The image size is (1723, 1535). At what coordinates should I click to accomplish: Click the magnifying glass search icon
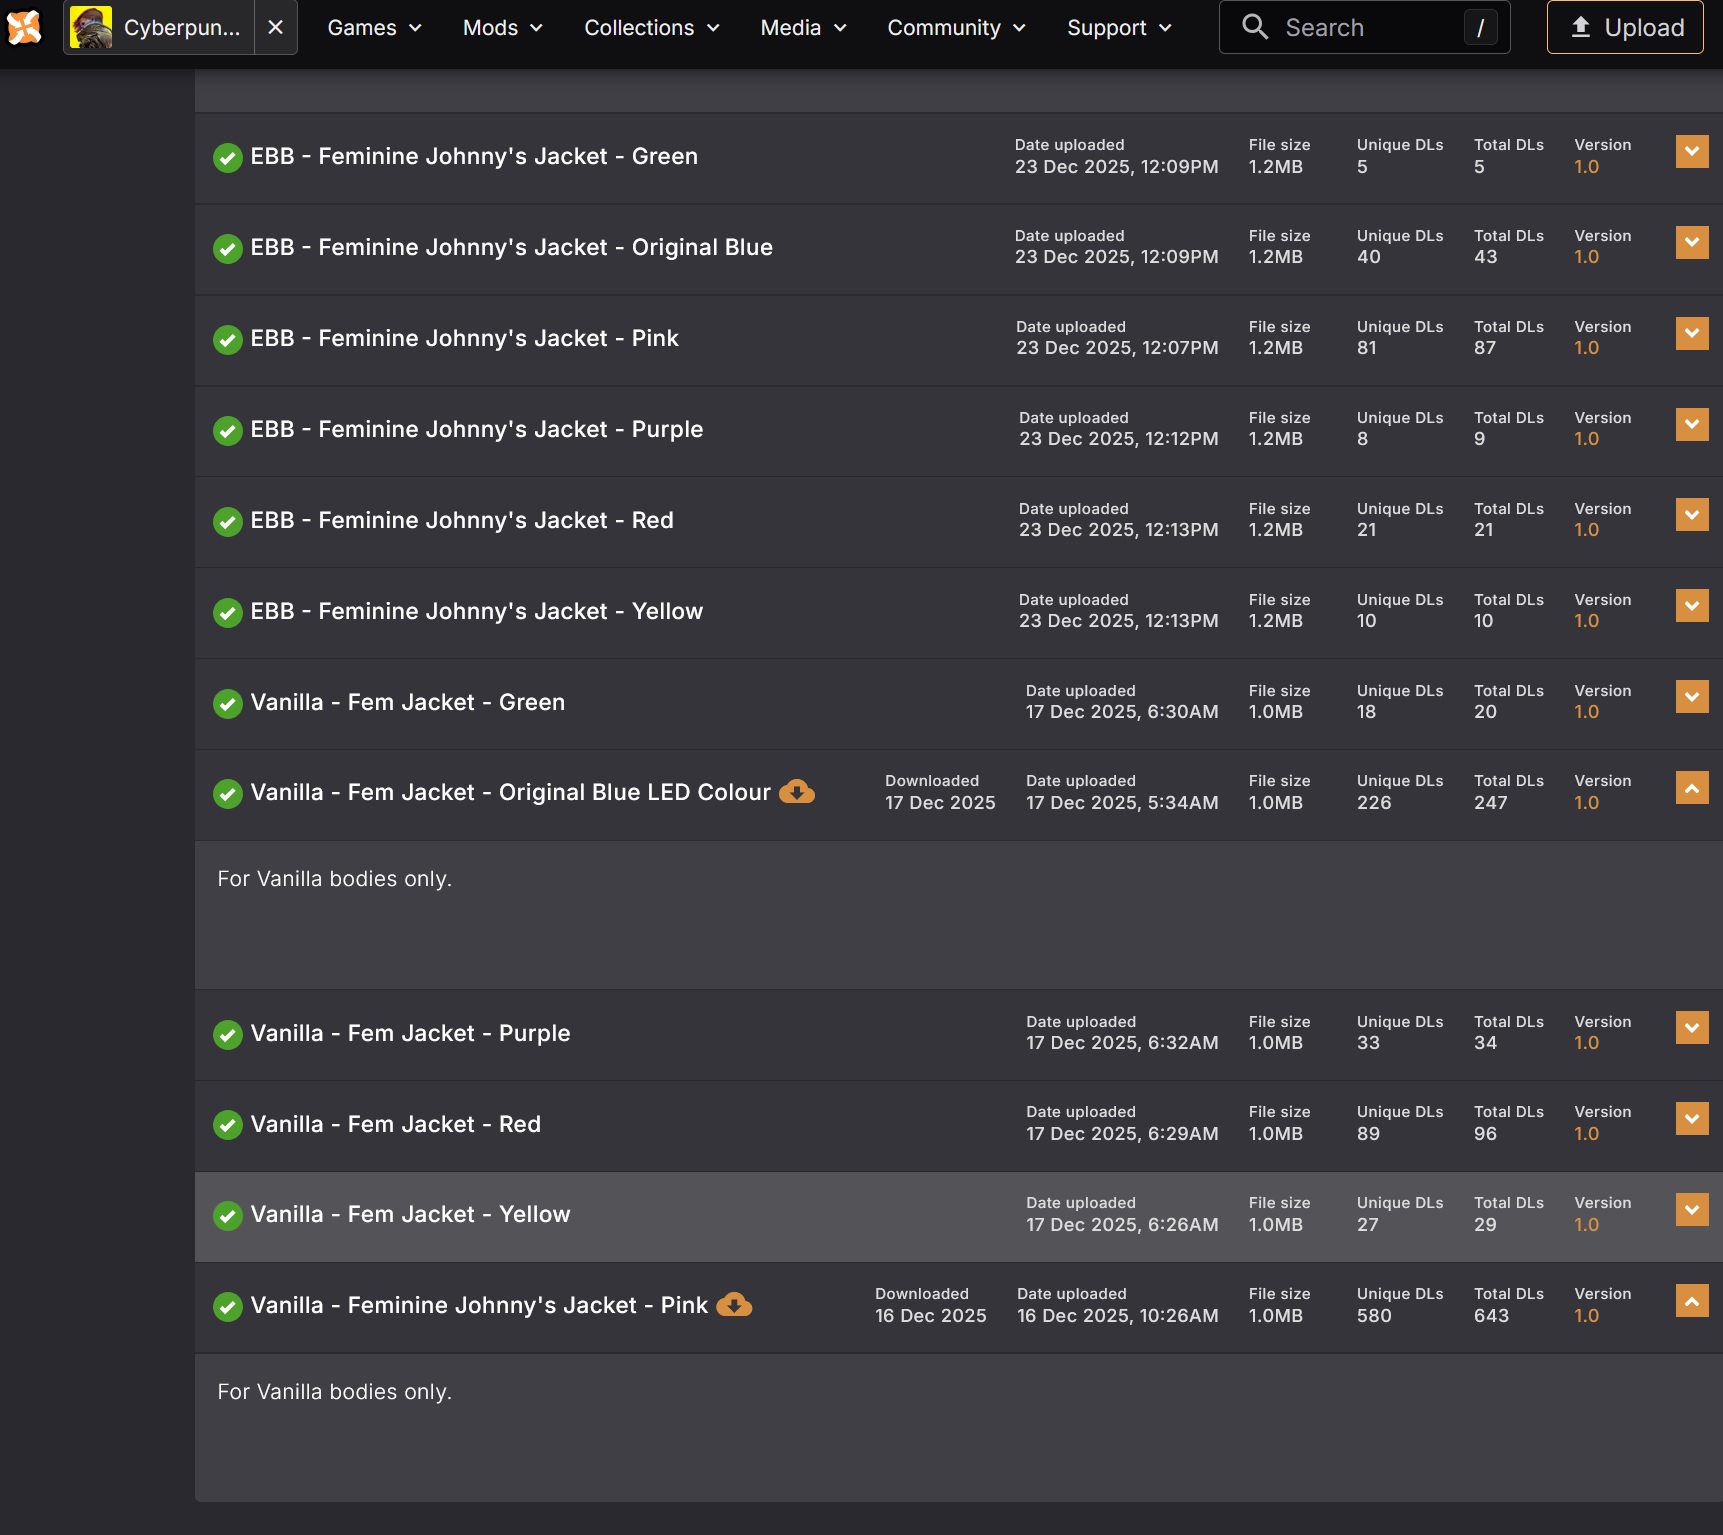[1255, 27]
